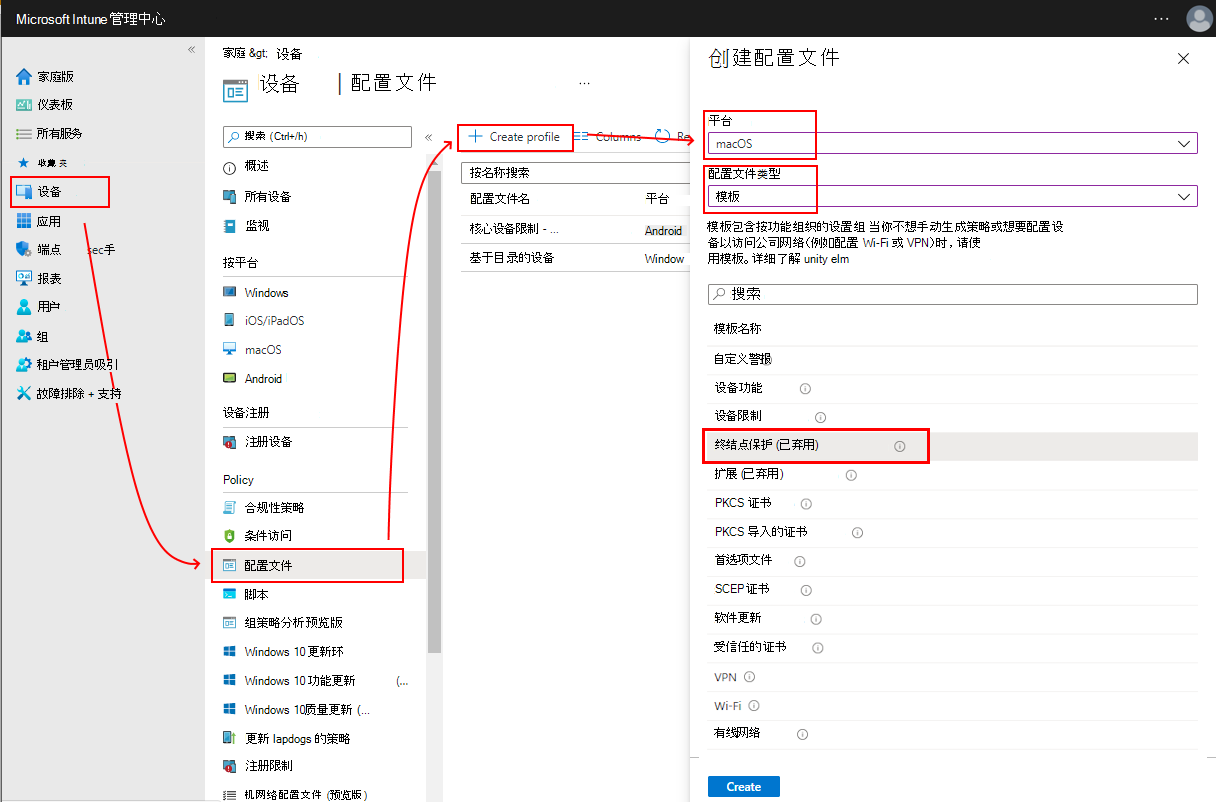1216x802 pixels.
Task: Open the 故障排除 + 支持 wrench icon
Action: point(24,394)
